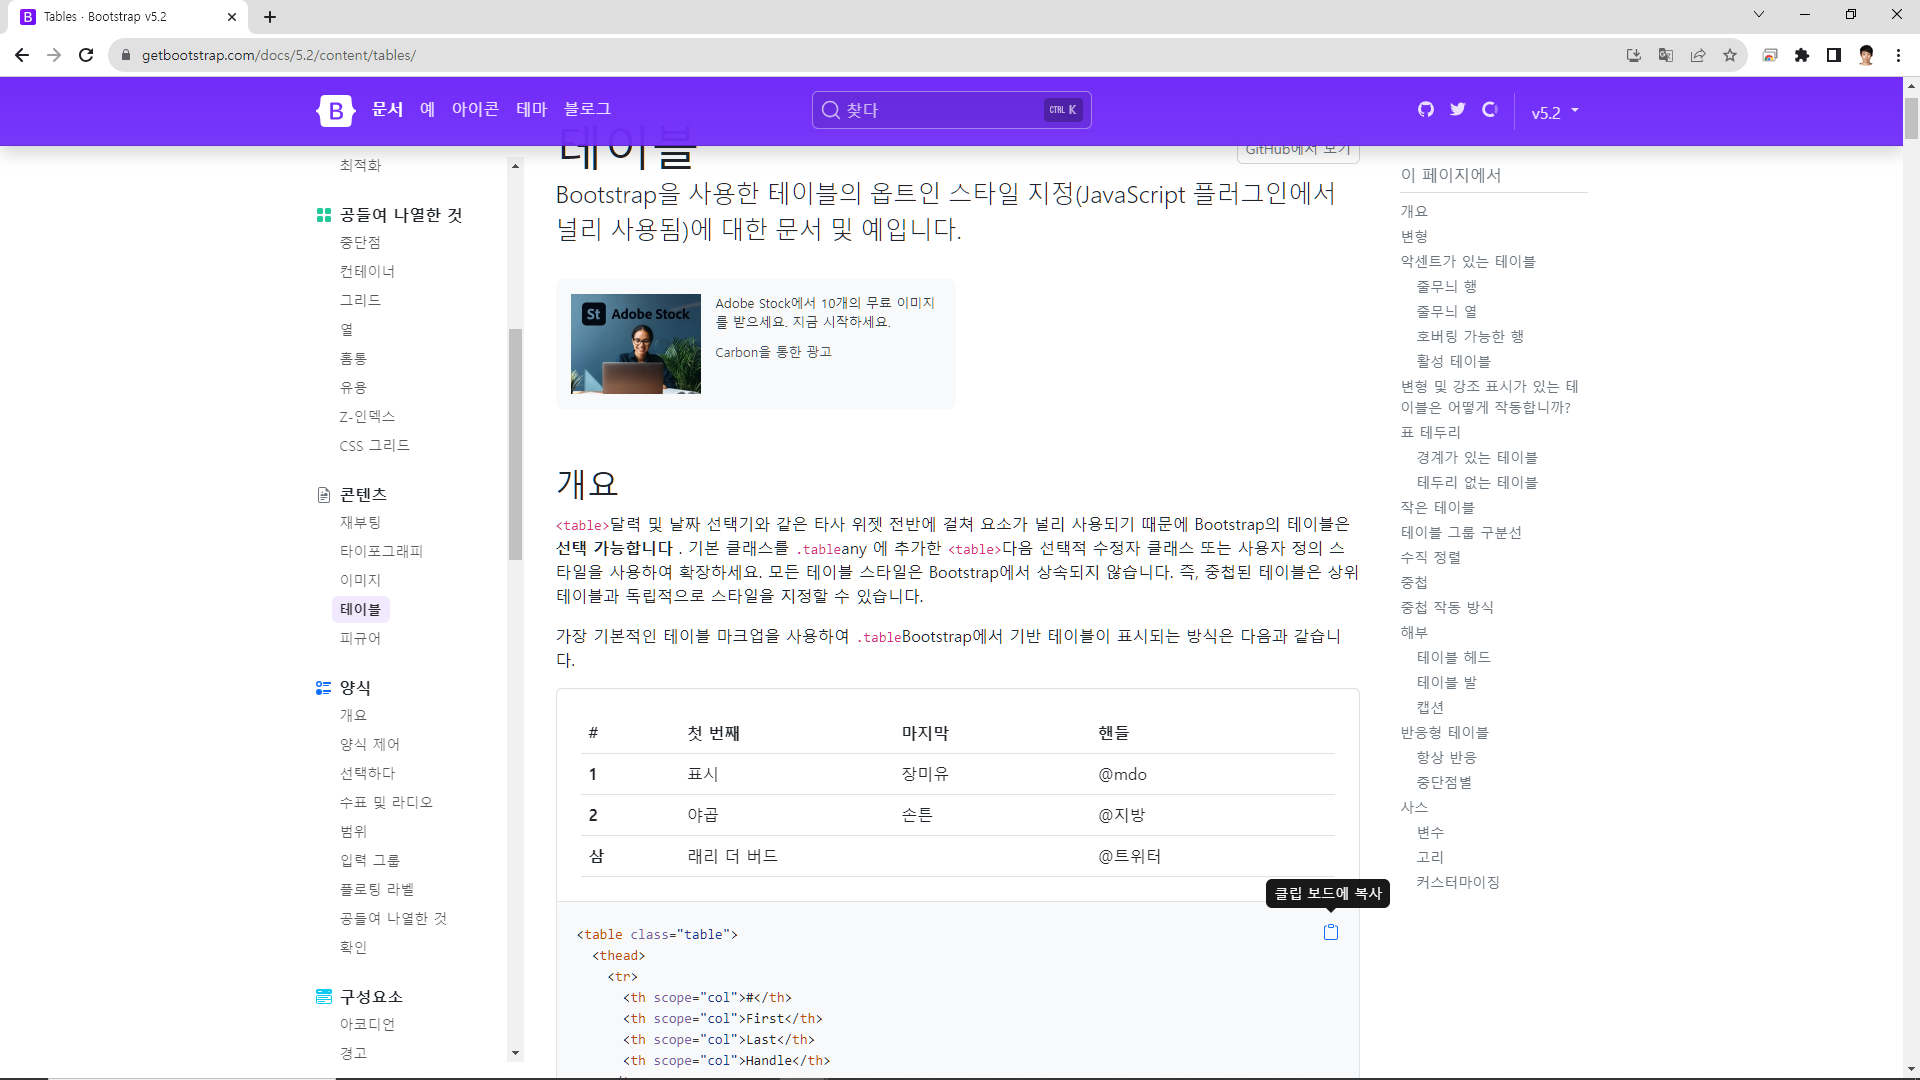Copy the table code to clipboard

click(x=1331, y=932)
